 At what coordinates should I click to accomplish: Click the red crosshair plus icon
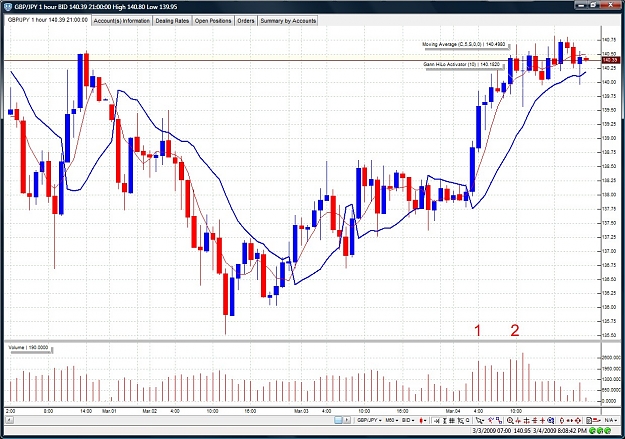[x=542, y=420]
